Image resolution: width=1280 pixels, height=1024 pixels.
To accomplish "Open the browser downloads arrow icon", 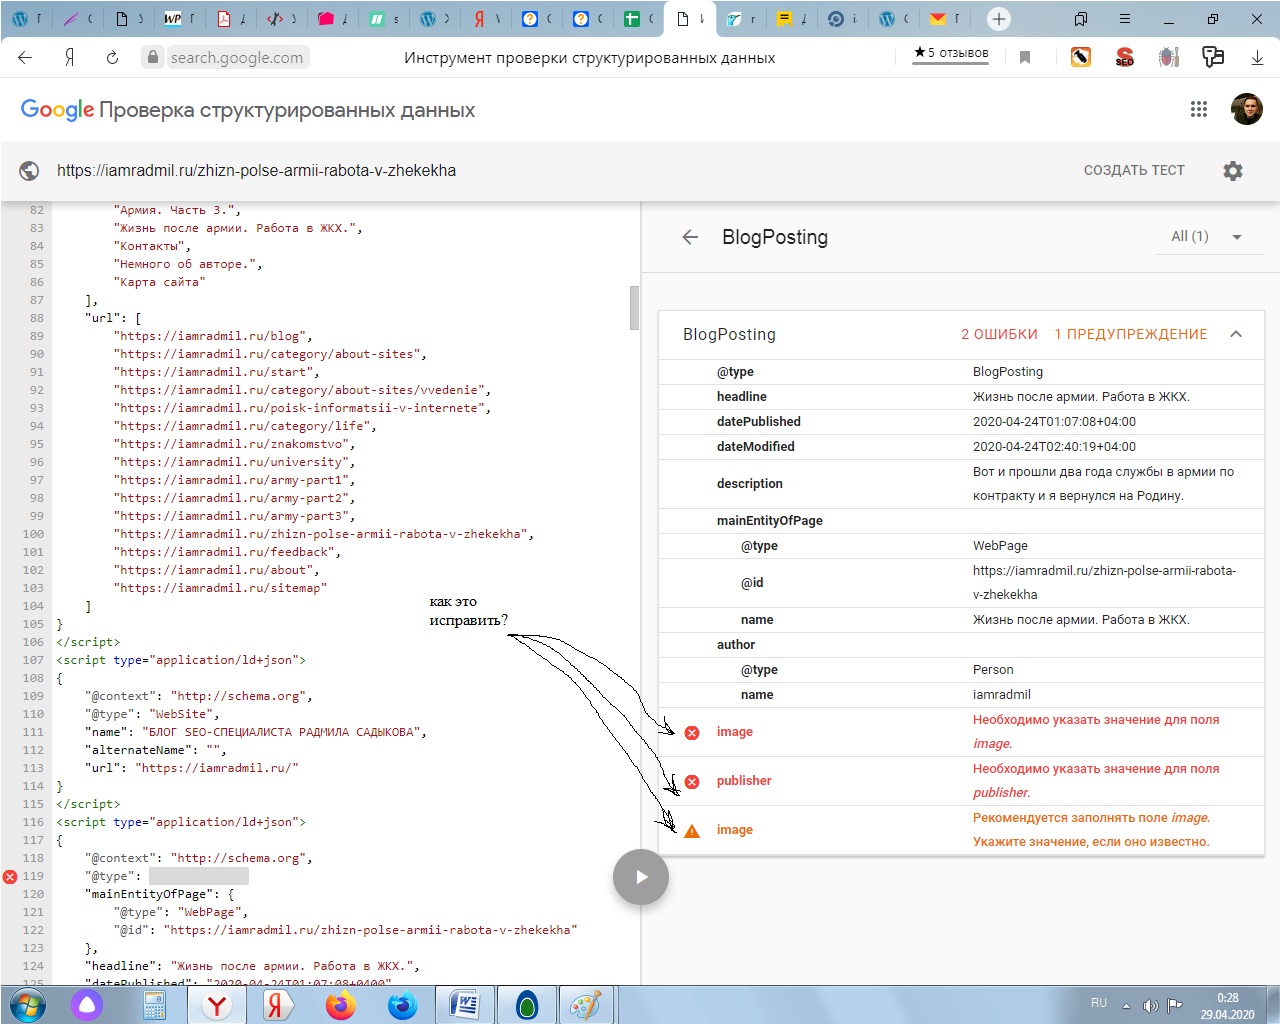I will [1257, 58].
